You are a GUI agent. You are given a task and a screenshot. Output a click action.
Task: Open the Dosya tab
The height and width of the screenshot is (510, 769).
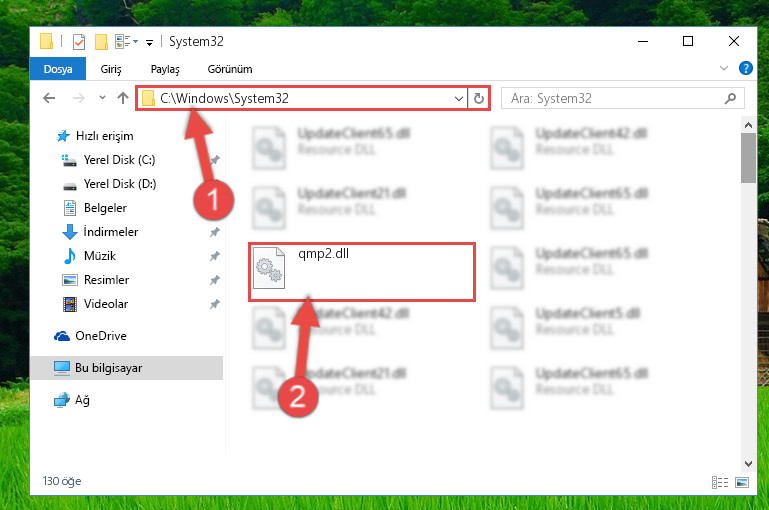click(58, 69)
